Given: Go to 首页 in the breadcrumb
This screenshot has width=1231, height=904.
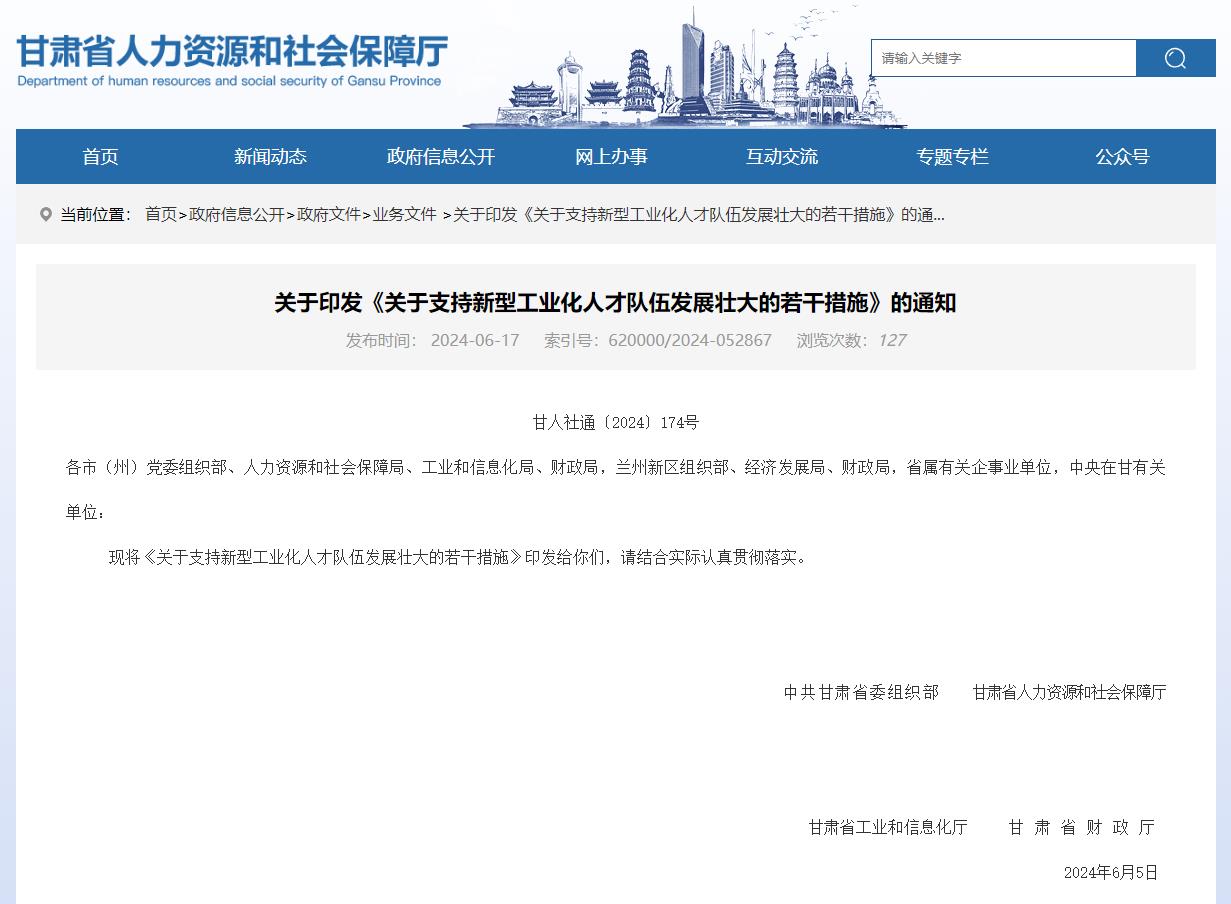Looking at the screenshot, I should [161, 214].
